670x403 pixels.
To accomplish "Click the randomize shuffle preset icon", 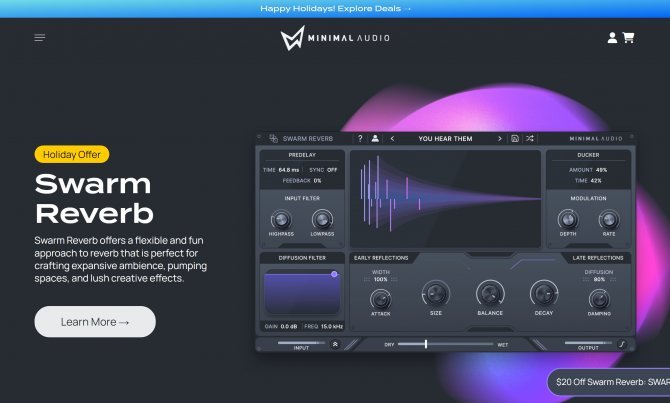I will coord(530,138).
